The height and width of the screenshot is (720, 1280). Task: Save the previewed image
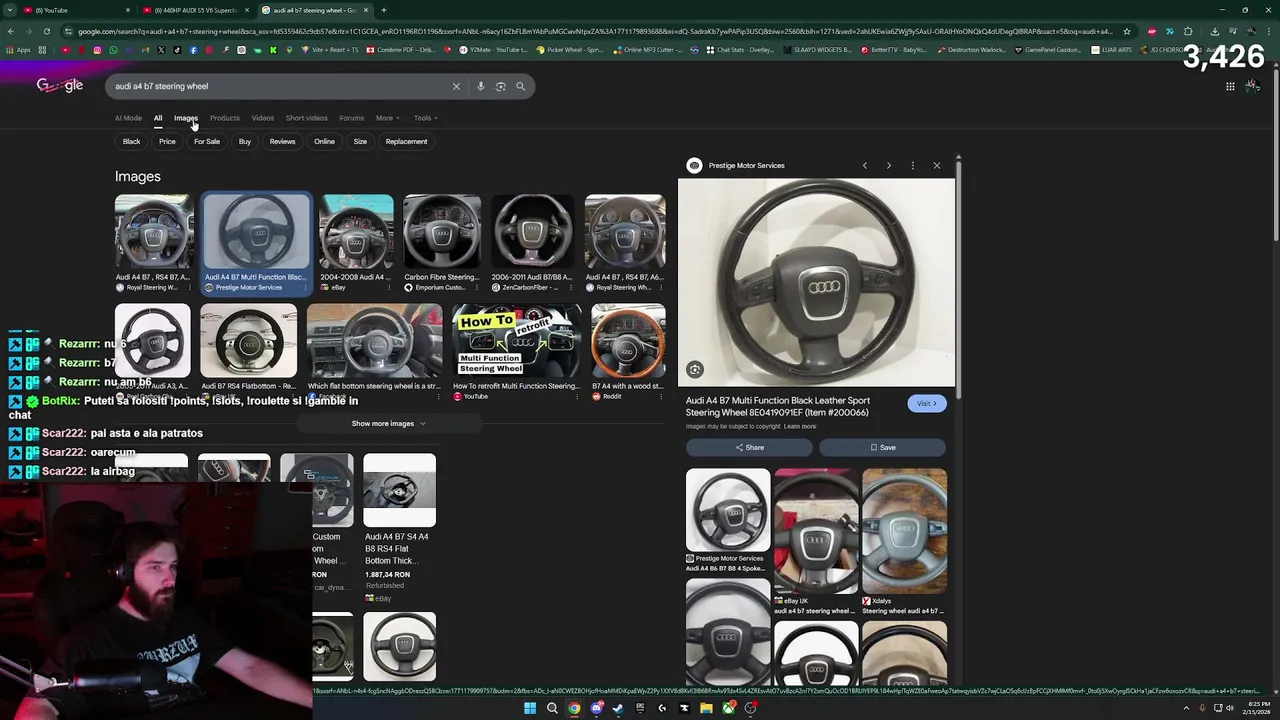point(882,447)
